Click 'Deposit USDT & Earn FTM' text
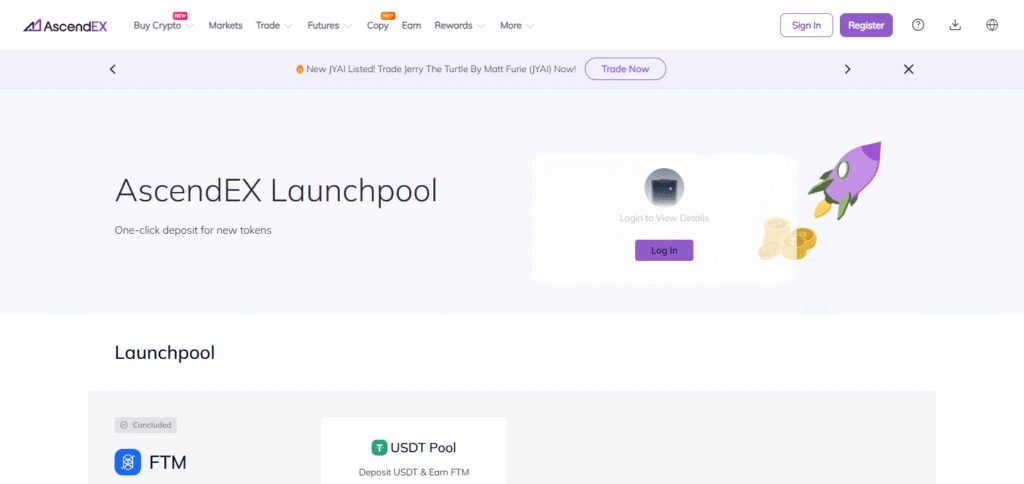 pyautogui.click(x=414, y=472)
